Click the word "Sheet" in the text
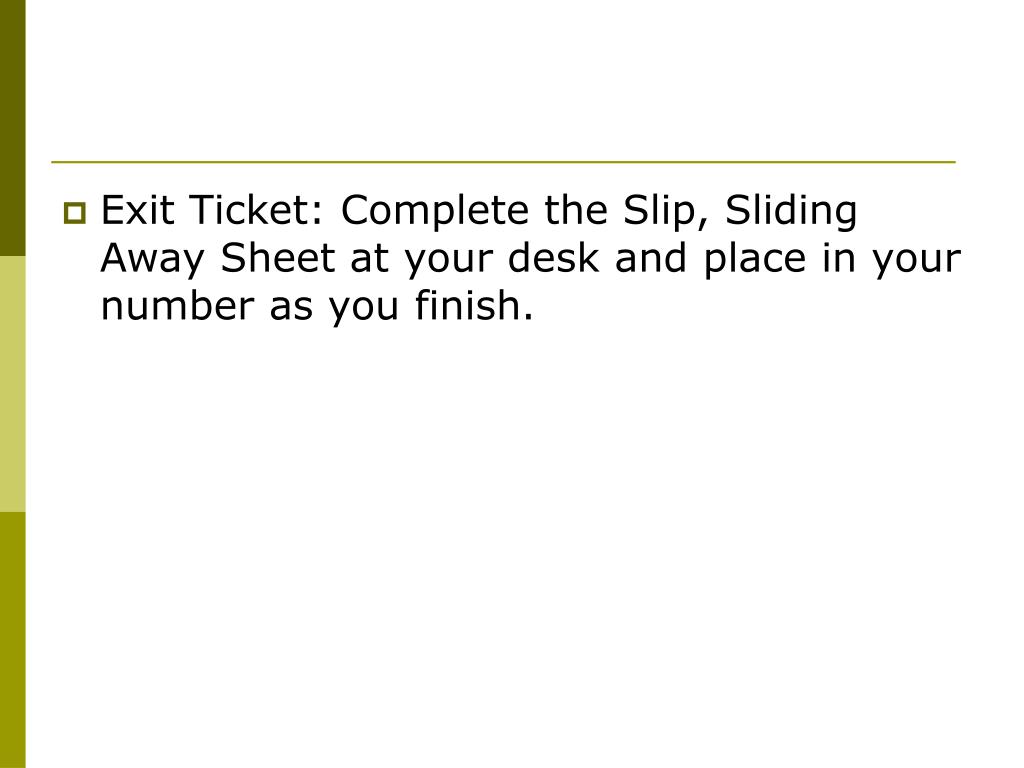The image size is (1024, 768). tap(278, 257)
